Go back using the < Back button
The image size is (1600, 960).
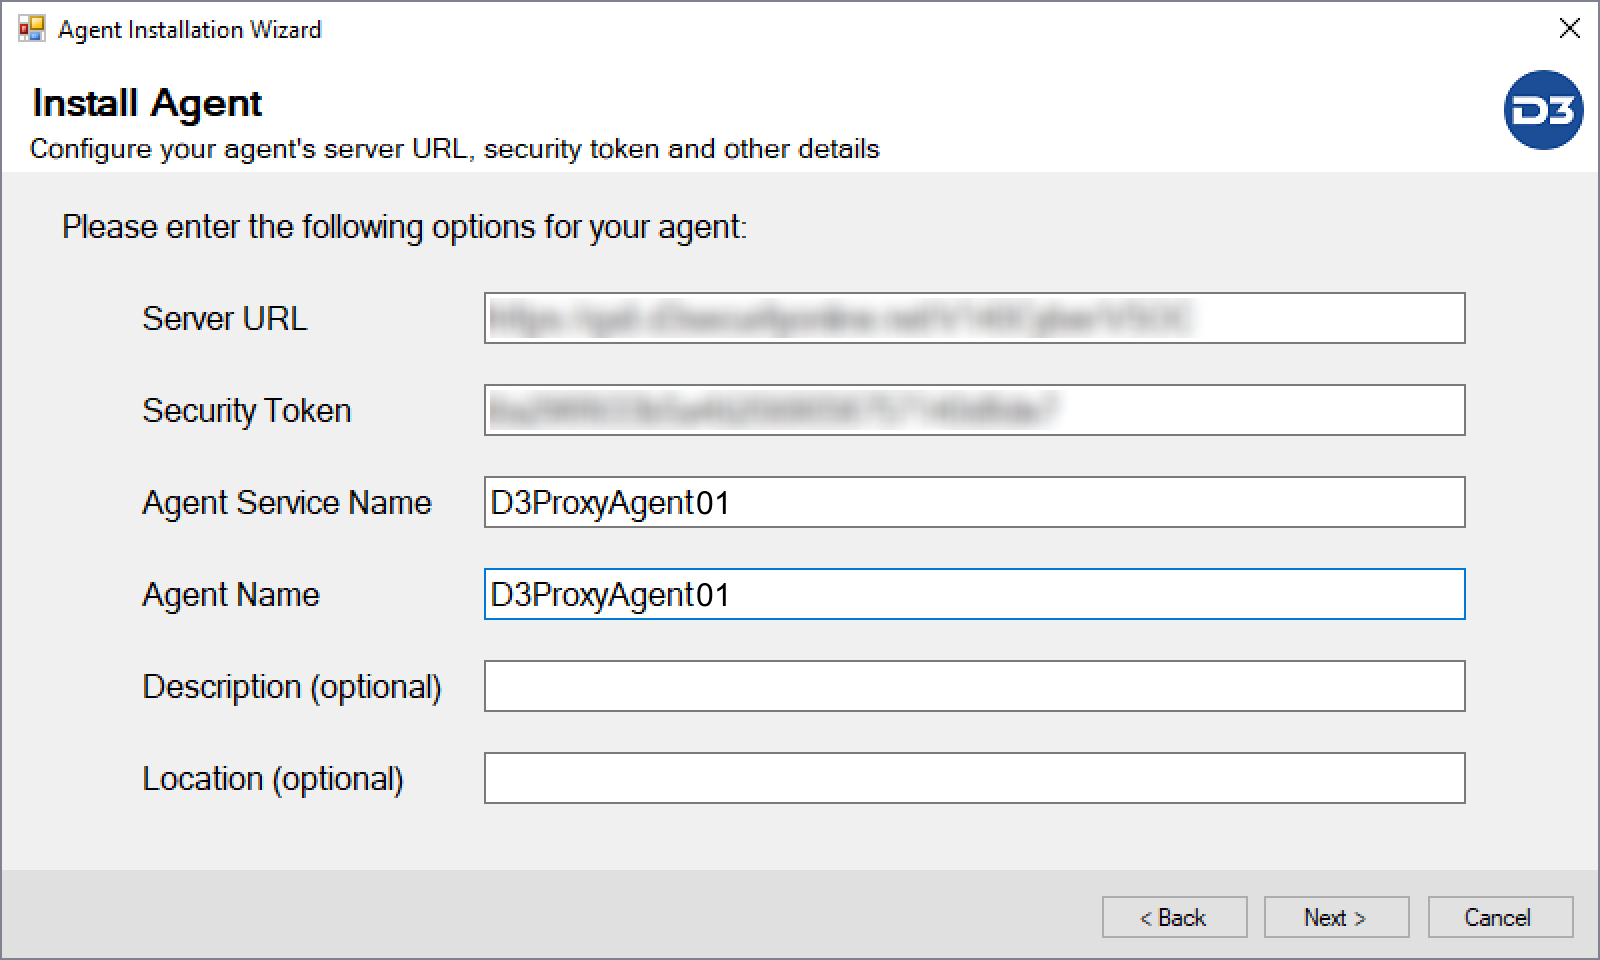click(1174, 917)
